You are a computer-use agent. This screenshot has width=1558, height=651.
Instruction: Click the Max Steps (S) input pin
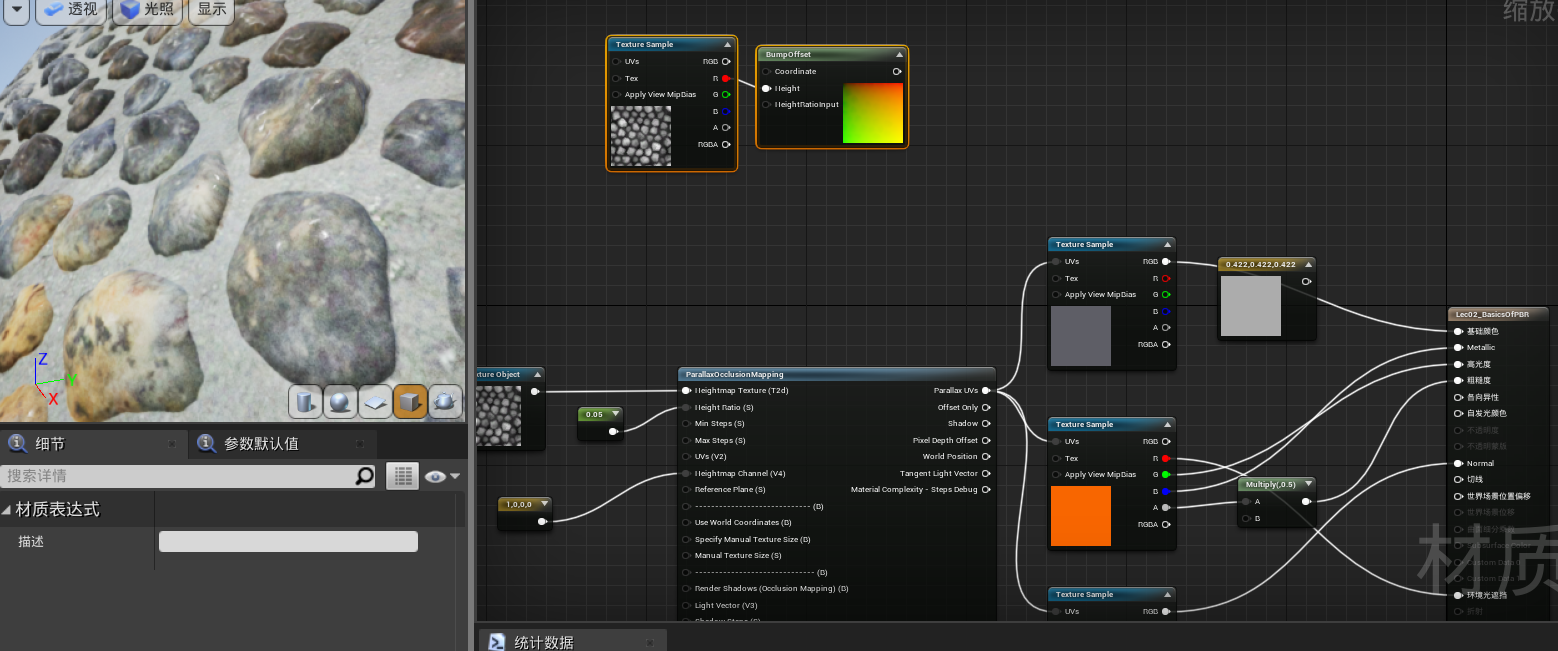[x=686, y=440]
